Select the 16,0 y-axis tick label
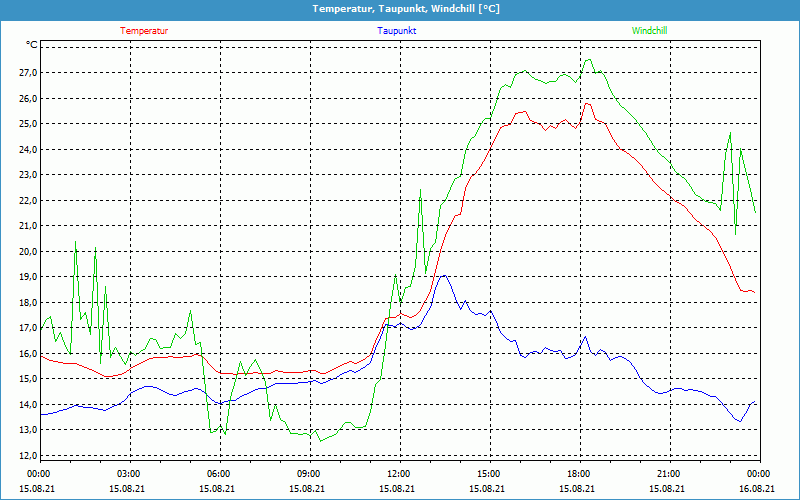Screen dimensions: 800x500 26,353
